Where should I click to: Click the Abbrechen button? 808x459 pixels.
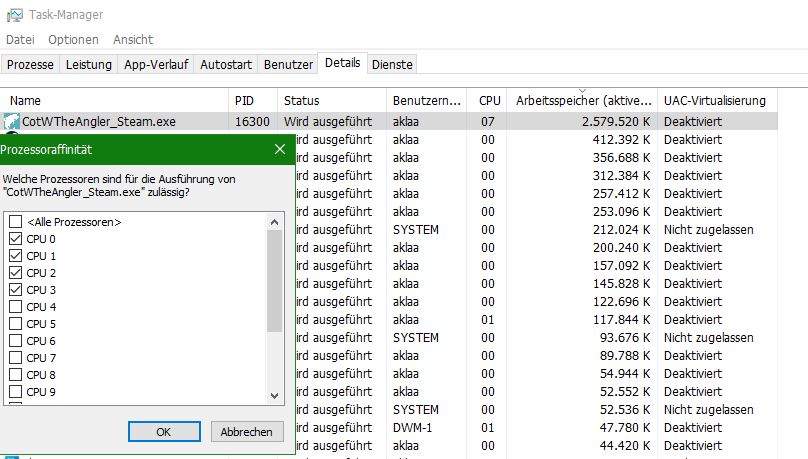click(x=247, y=432)
